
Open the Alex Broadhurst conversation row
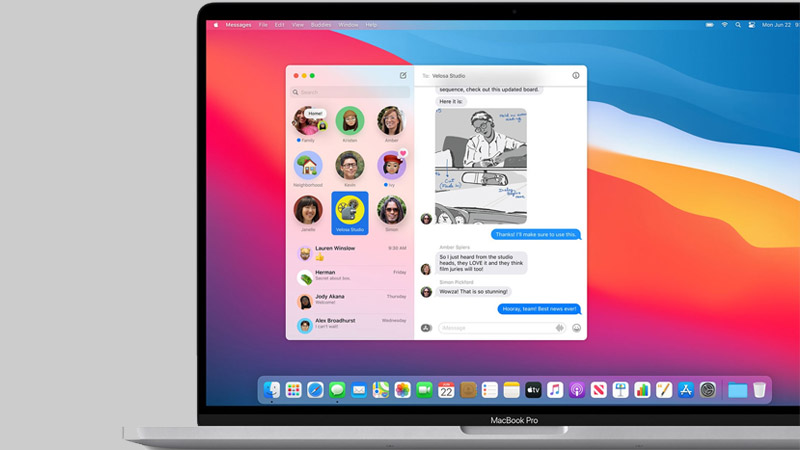[351, 324]
